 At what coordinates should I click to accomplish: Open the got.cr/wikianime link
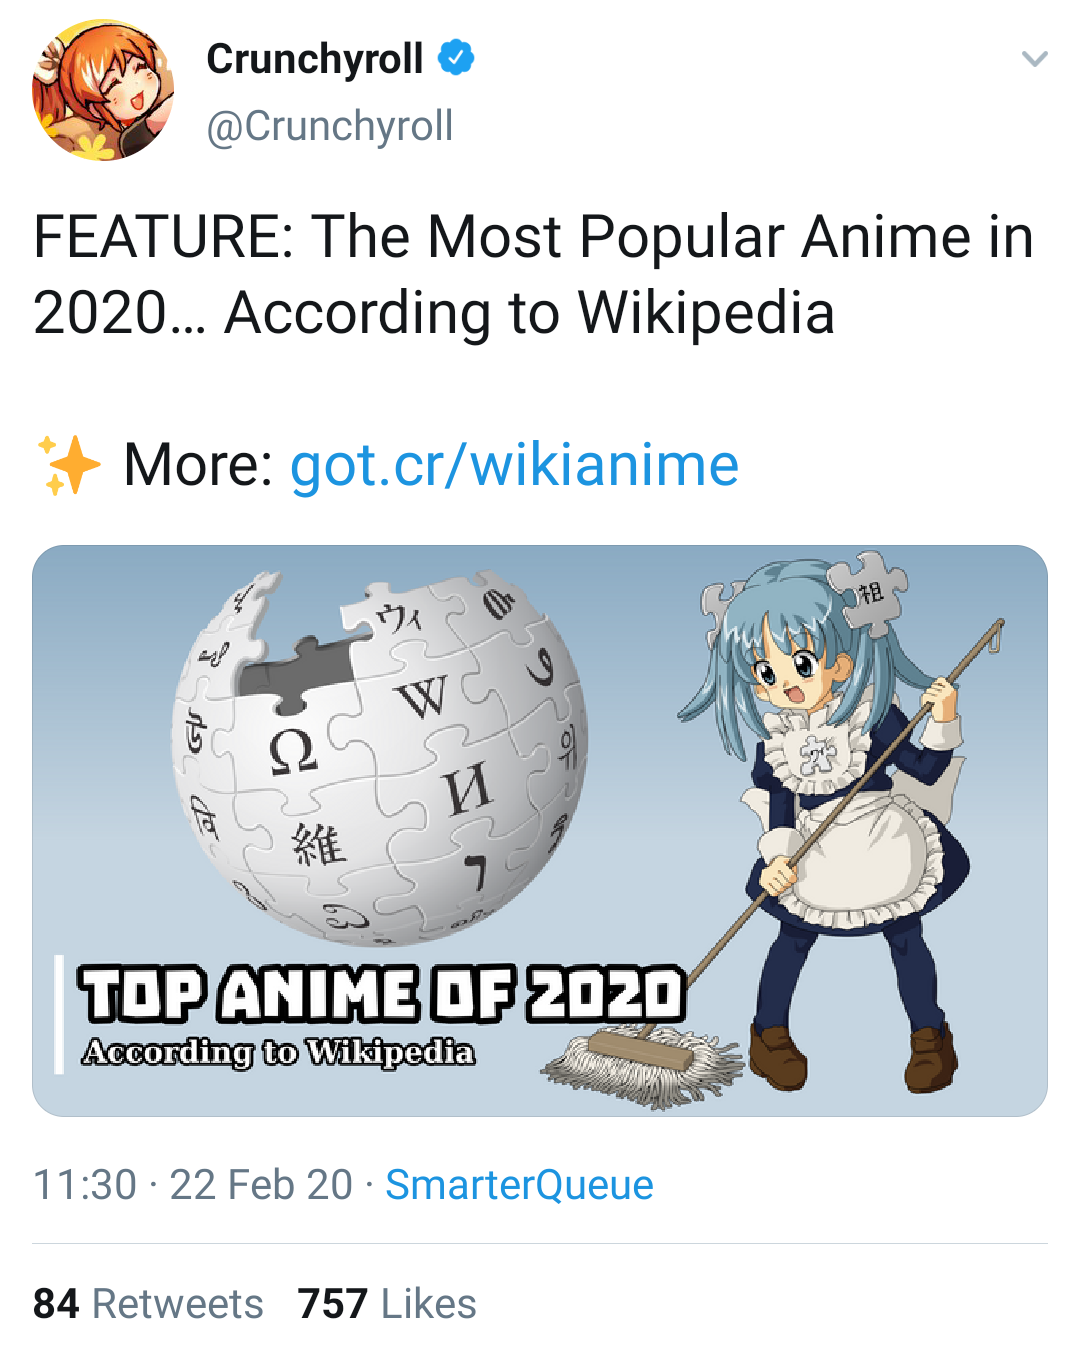[x=514, y=465]
